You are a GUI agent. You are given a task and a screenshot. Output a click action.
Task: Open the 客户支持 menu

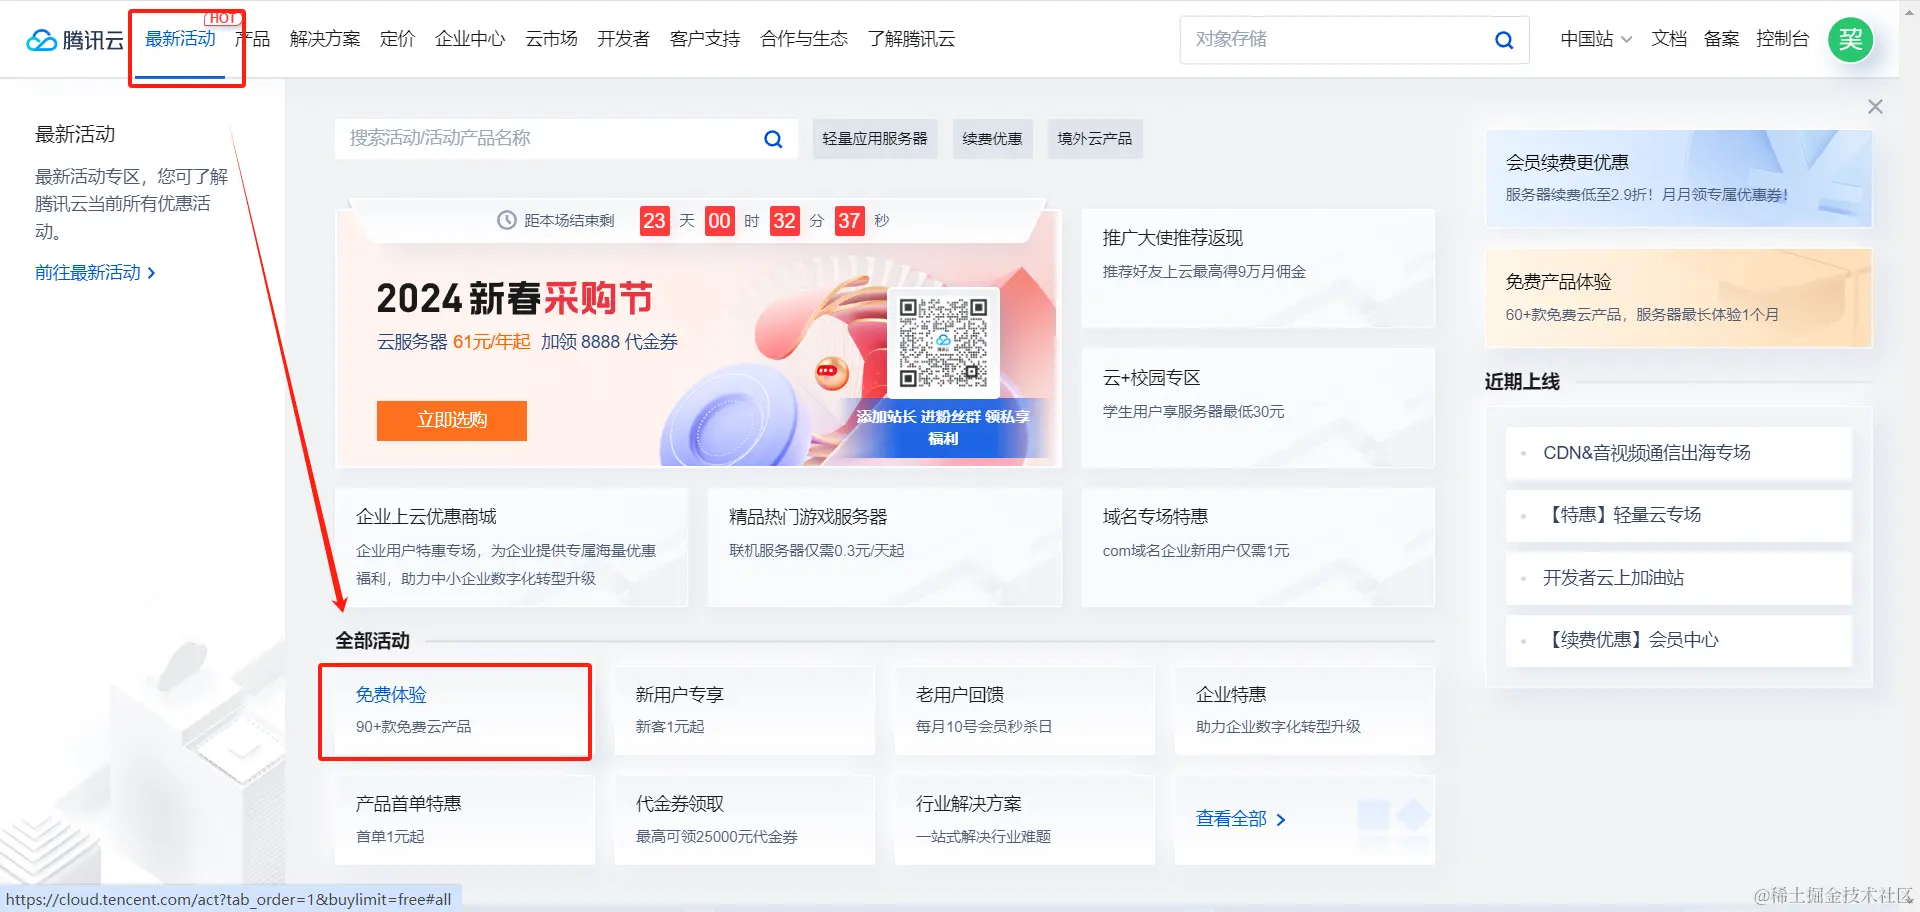coord(705,39)
